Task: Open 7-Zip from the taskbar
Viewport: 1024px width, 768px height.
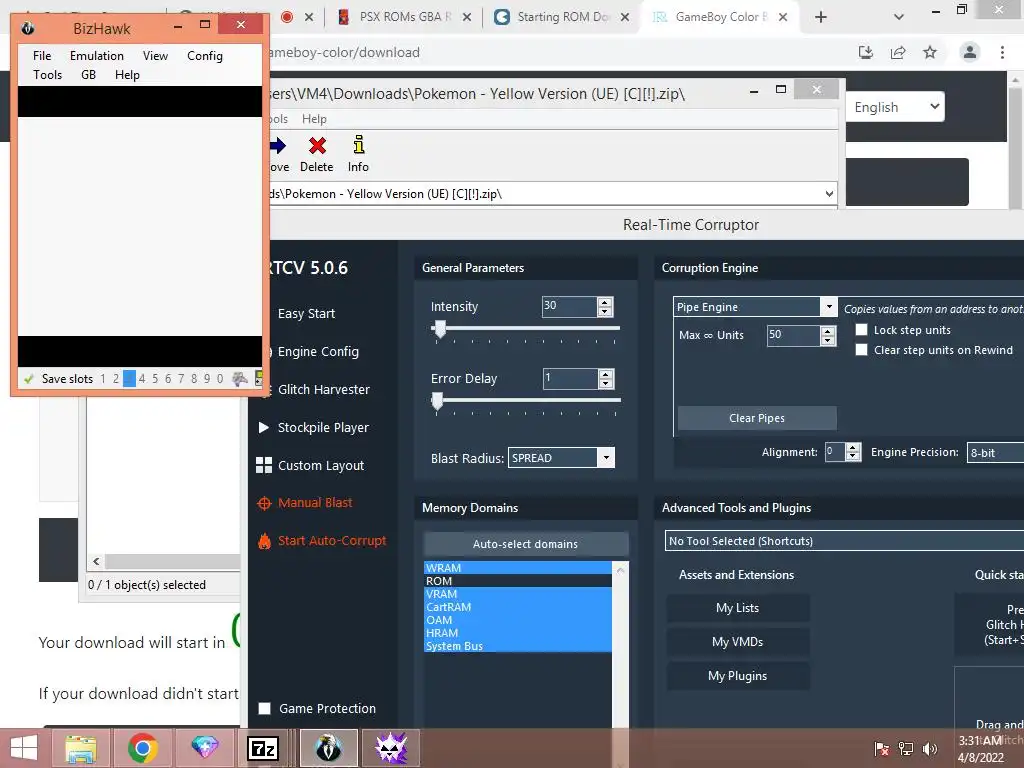Action: (x=263, y=748)
